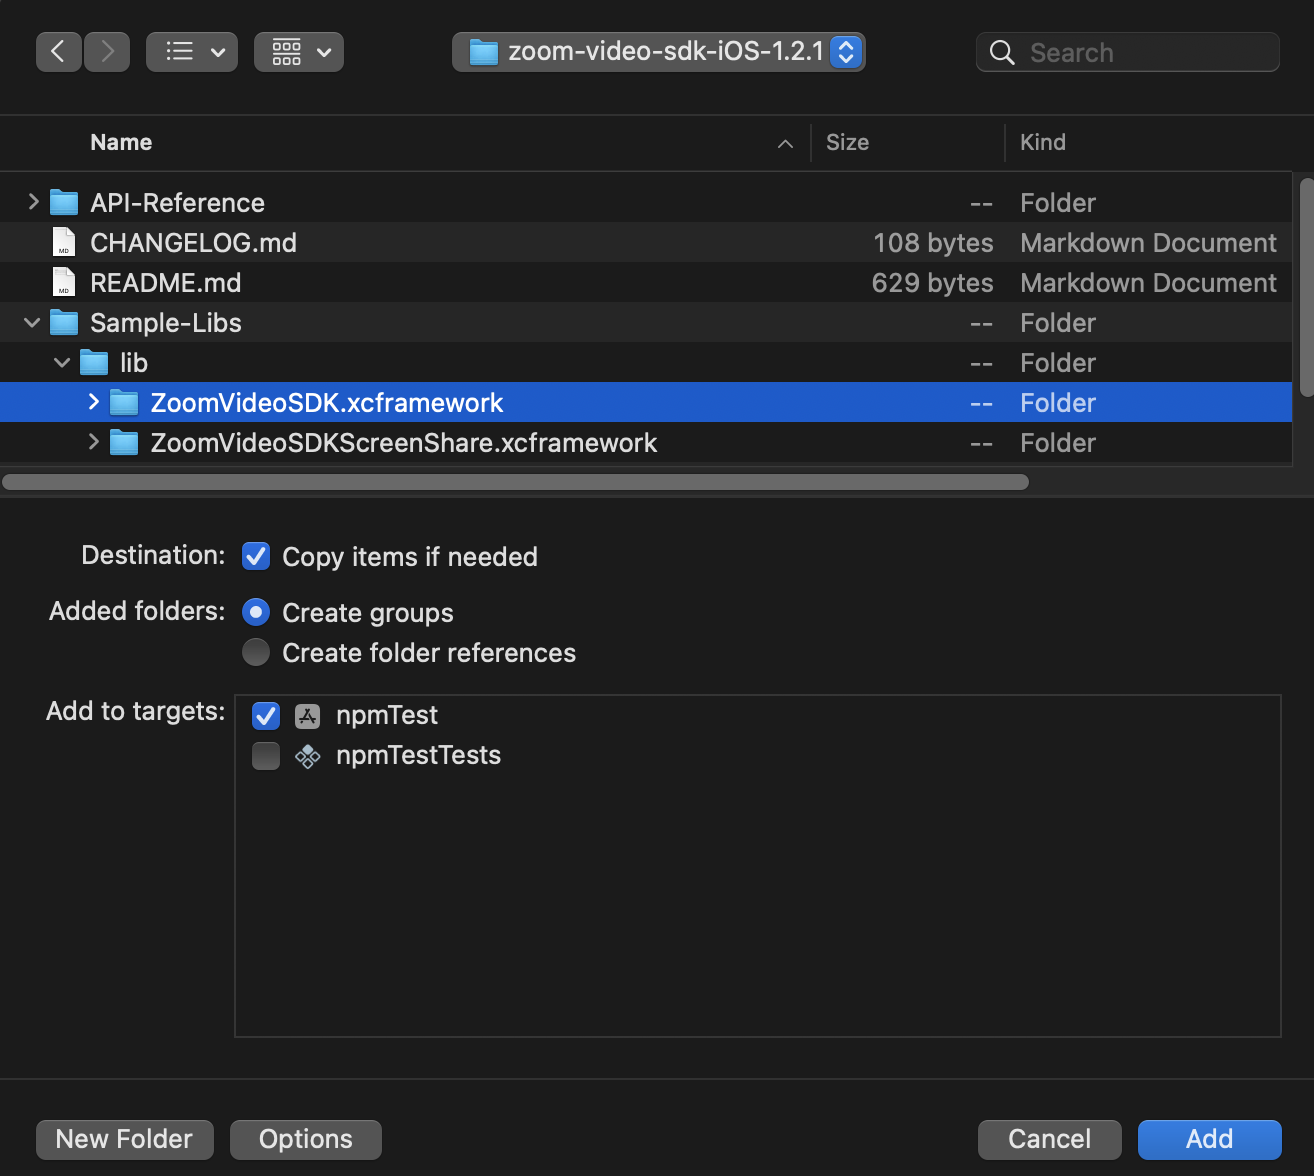Select Create groups radio button
The image size is (1314, 1176).
(256, 612)
